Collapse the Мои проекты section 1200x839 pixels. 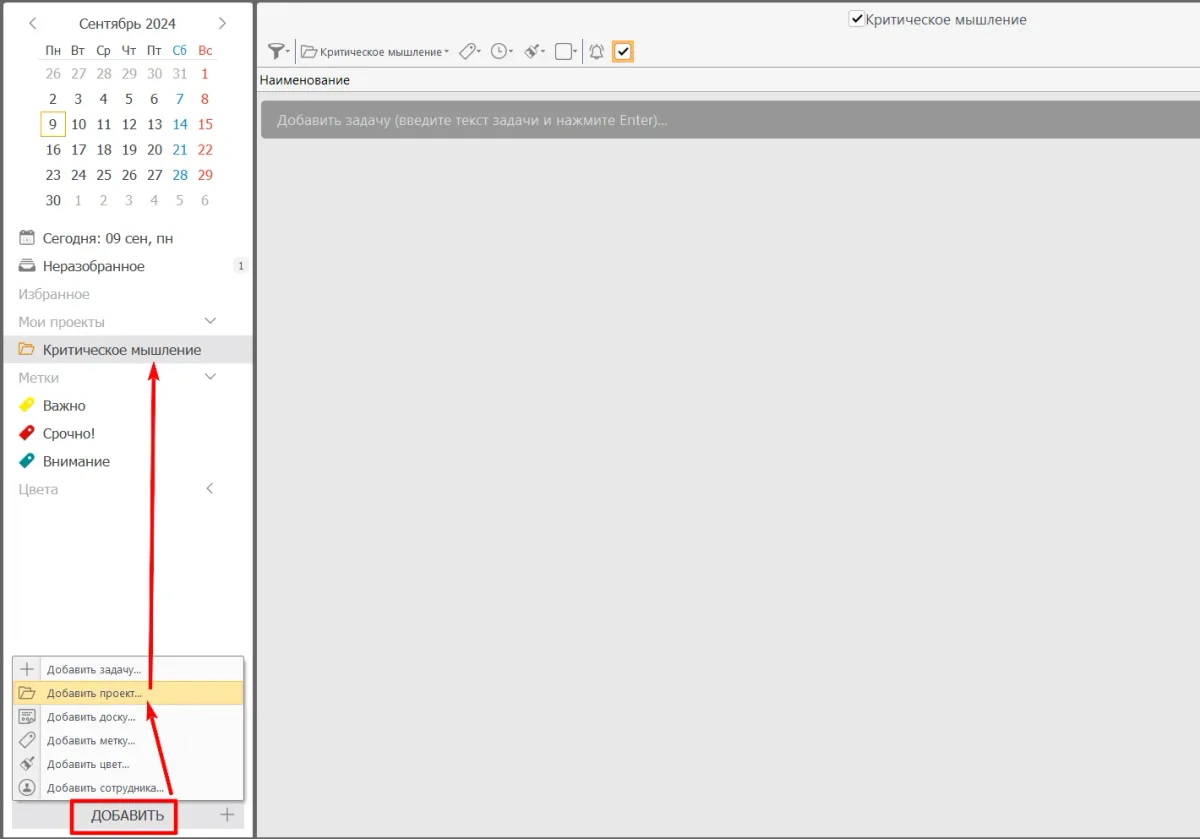210,322
